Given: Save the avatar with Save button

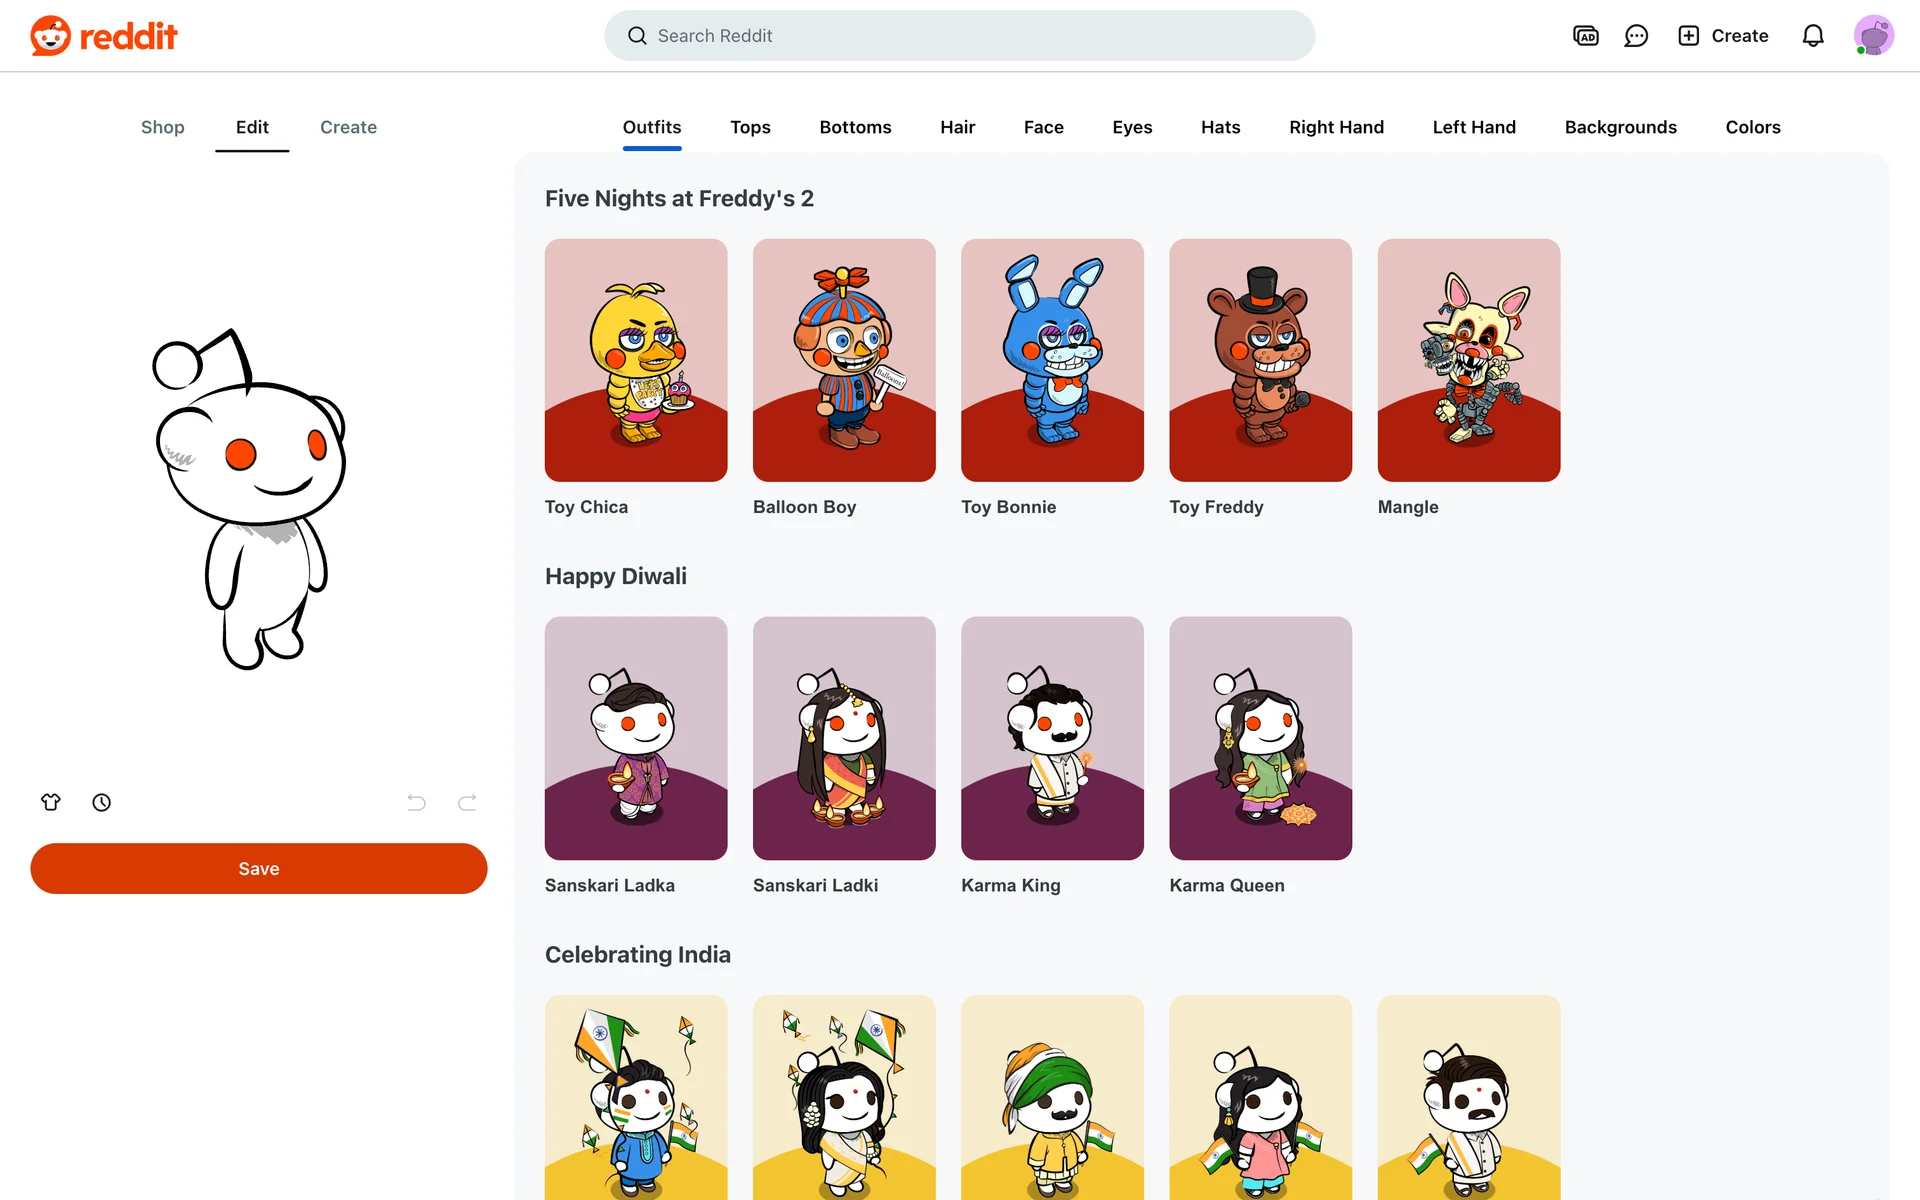Looking at the screenshot, I should (x=259, y=868).
